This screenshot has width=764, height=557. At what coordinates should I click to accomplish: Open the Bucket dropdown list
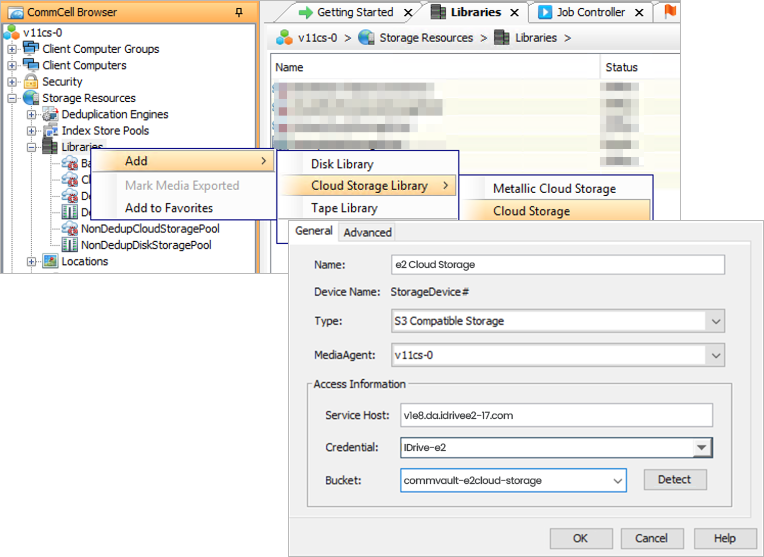pos(617,480)
